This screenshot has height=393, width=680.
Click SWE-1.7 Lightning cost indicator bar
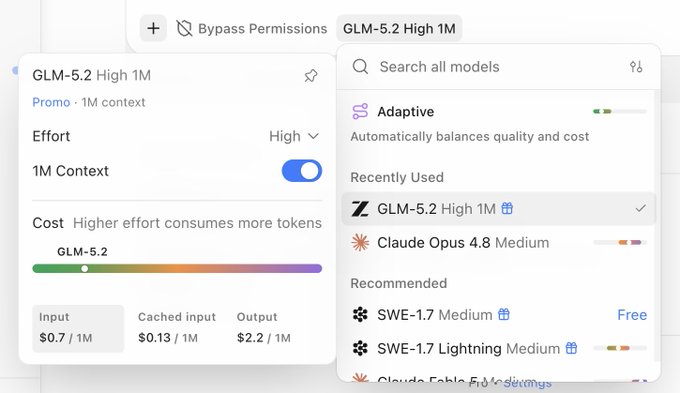click(620, 348)
